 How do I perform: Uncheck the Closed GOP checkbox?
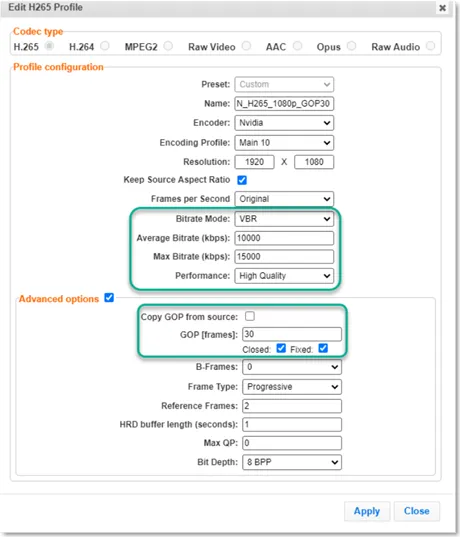tap(281, 348)
